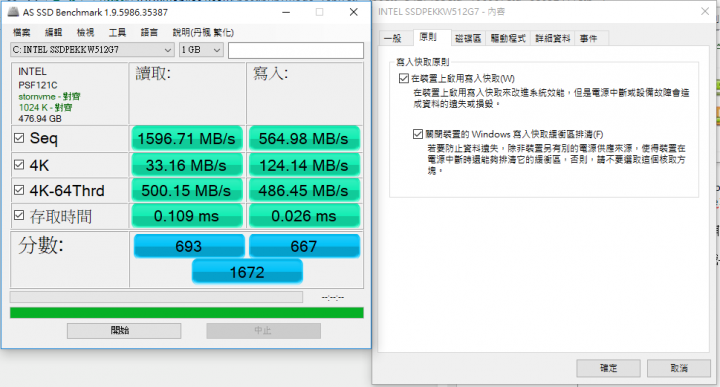
Task: Click the read access time 0.109 ms
Action: (187, 216)
